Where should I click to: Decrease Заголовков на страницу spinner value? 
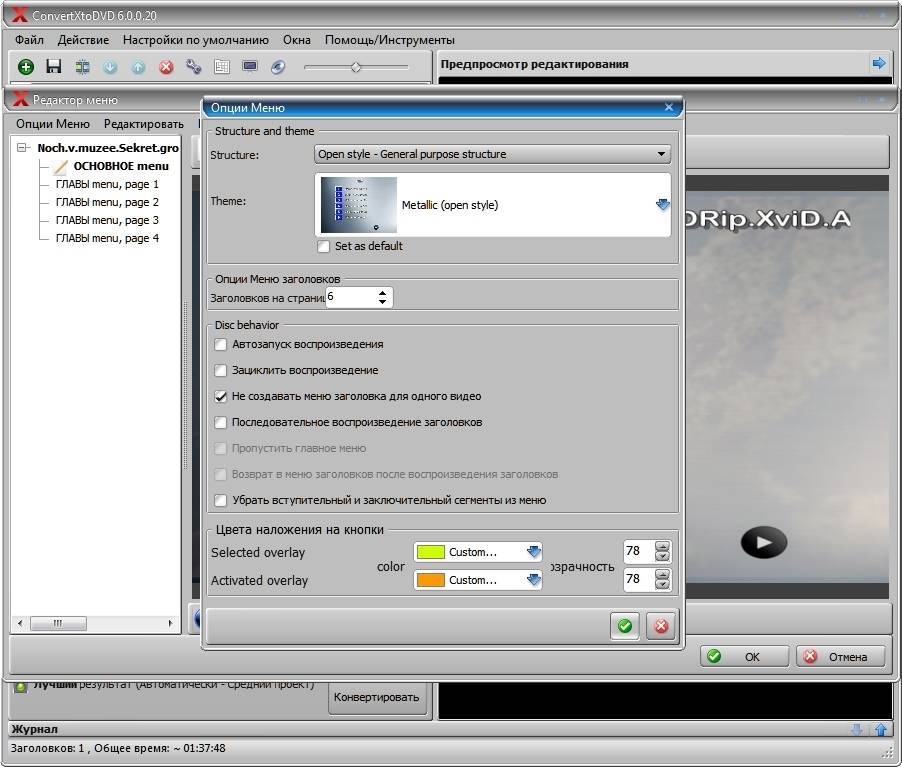(383, 302)
